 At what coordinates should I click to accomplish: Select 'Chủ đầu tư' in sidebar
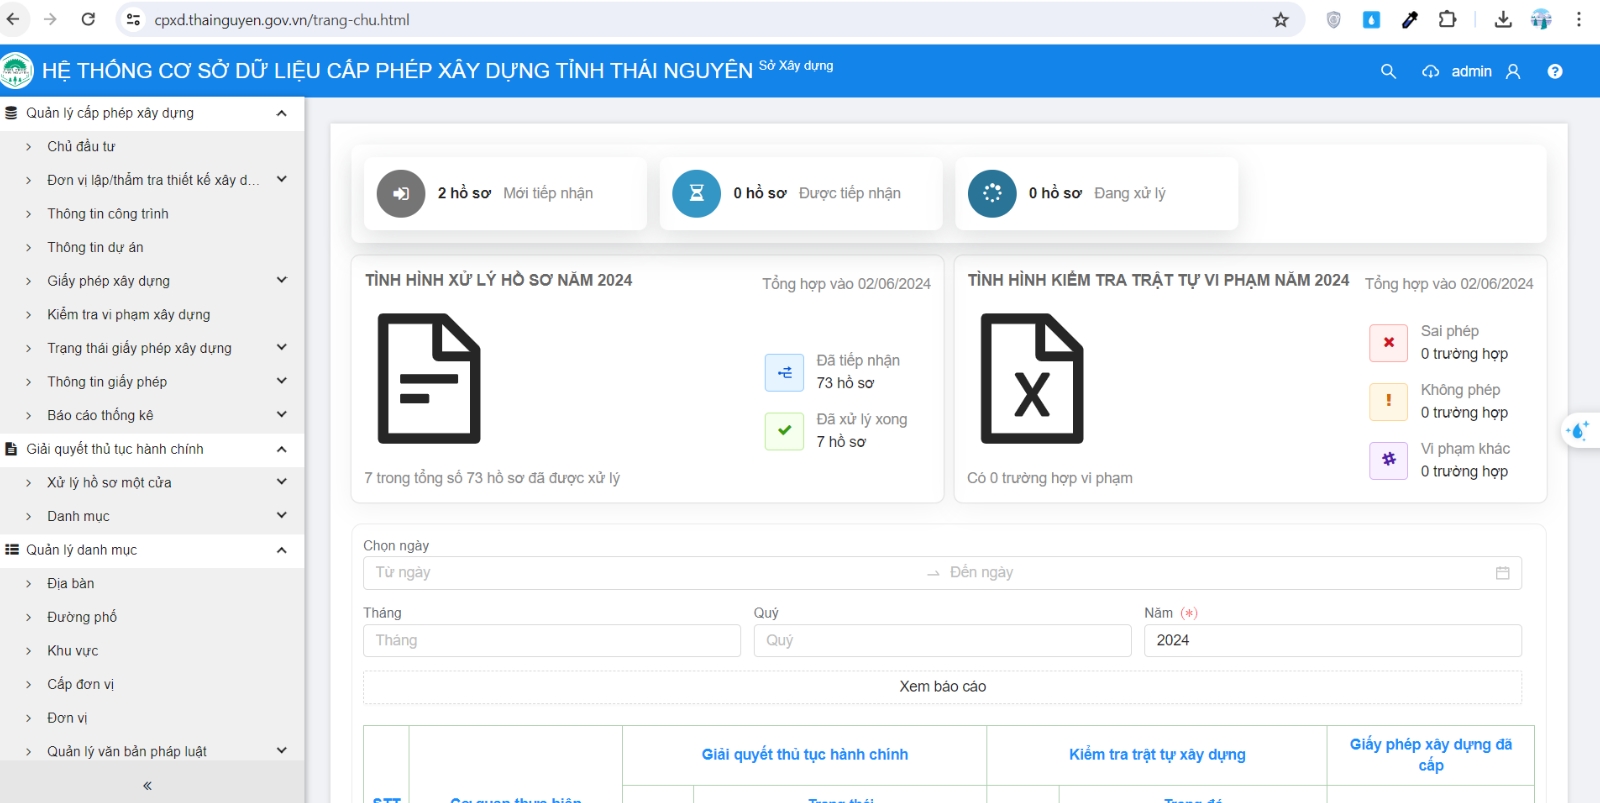click(x=81, y=146)
